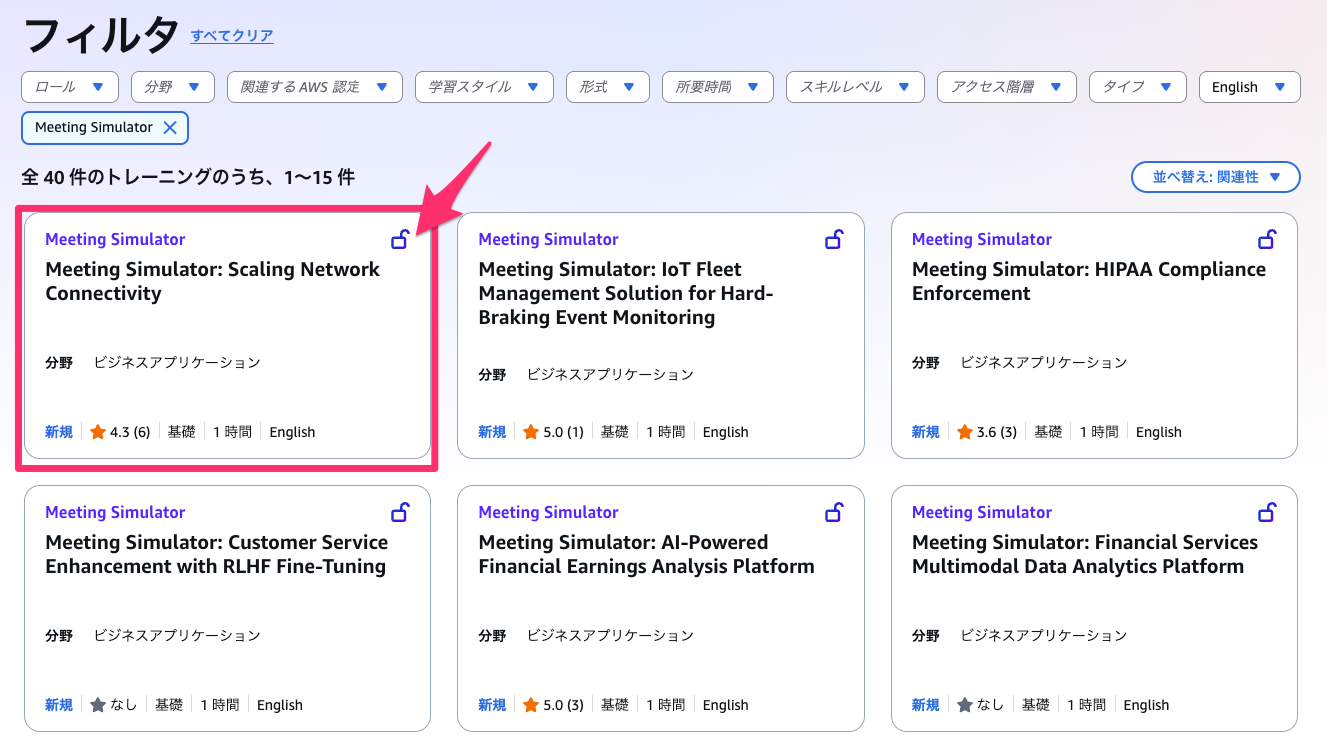Open the ロール filter dropdown
Screen dimensions: 1327x749
70,87
